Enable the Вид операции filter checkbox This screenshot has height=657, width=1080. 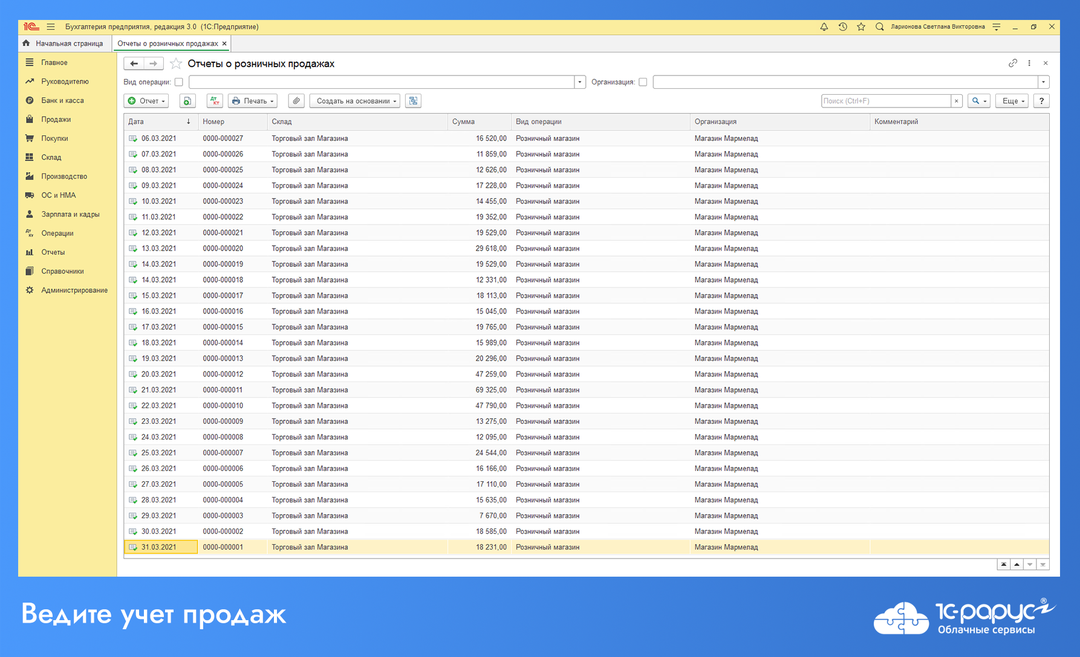point(179,82)
